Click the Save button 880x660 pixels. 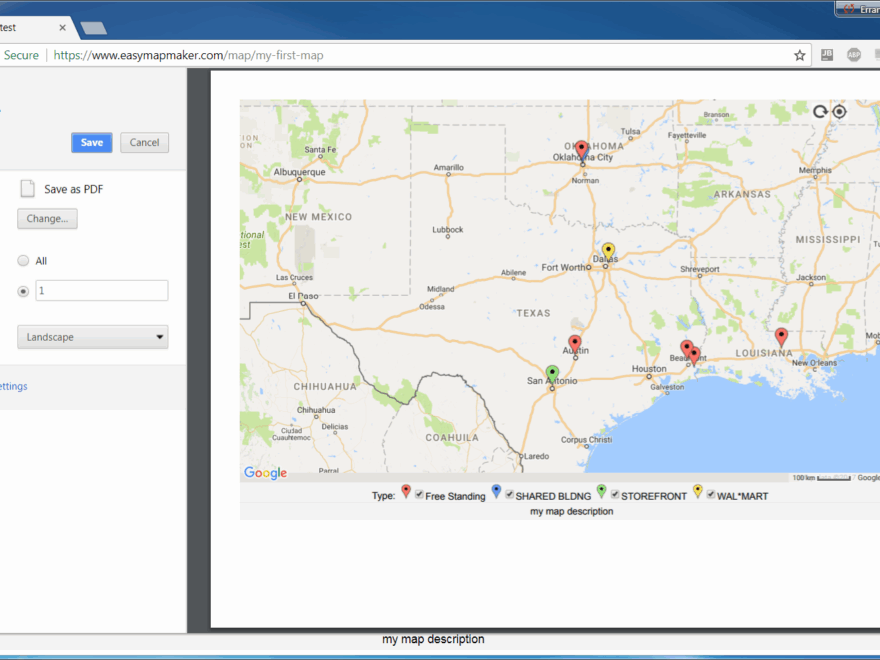[x=91, y=142]
